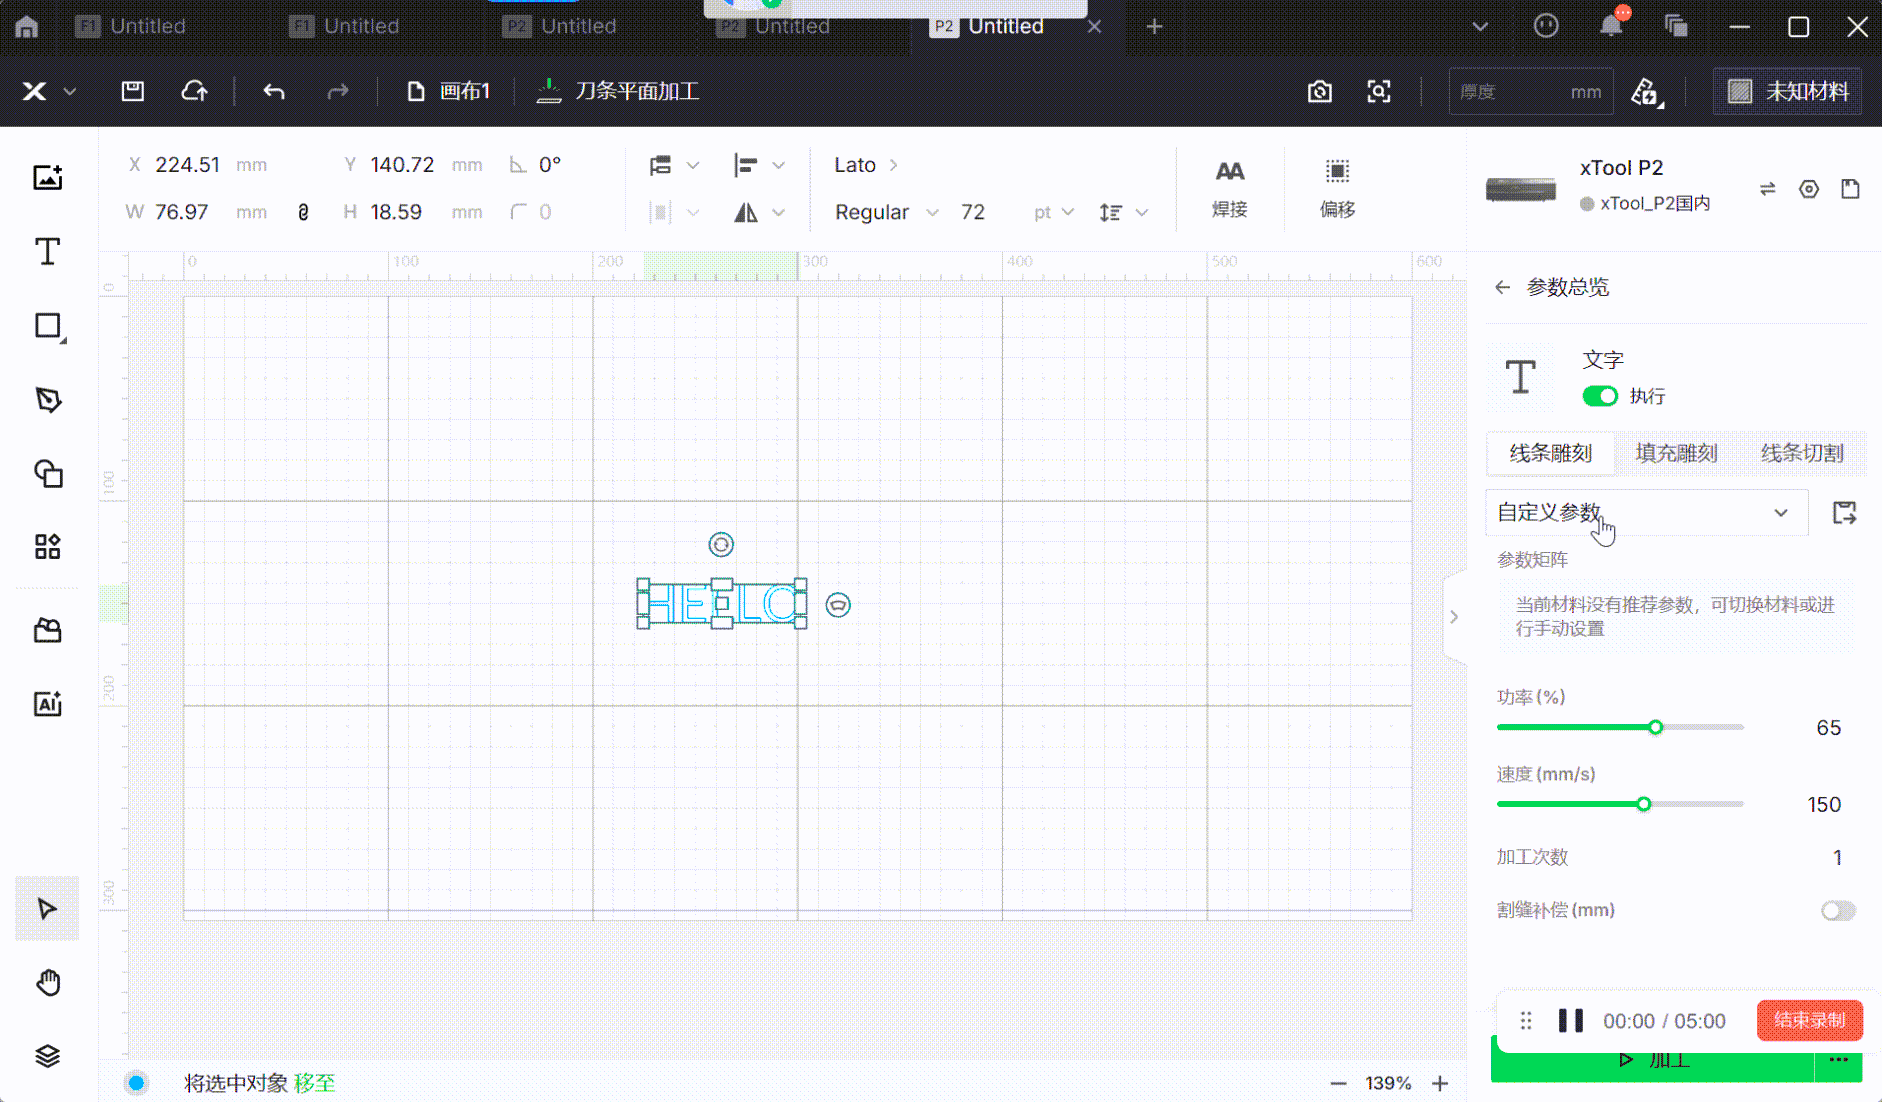Enable the 割缝补偿 toggle

[1837, 910]
